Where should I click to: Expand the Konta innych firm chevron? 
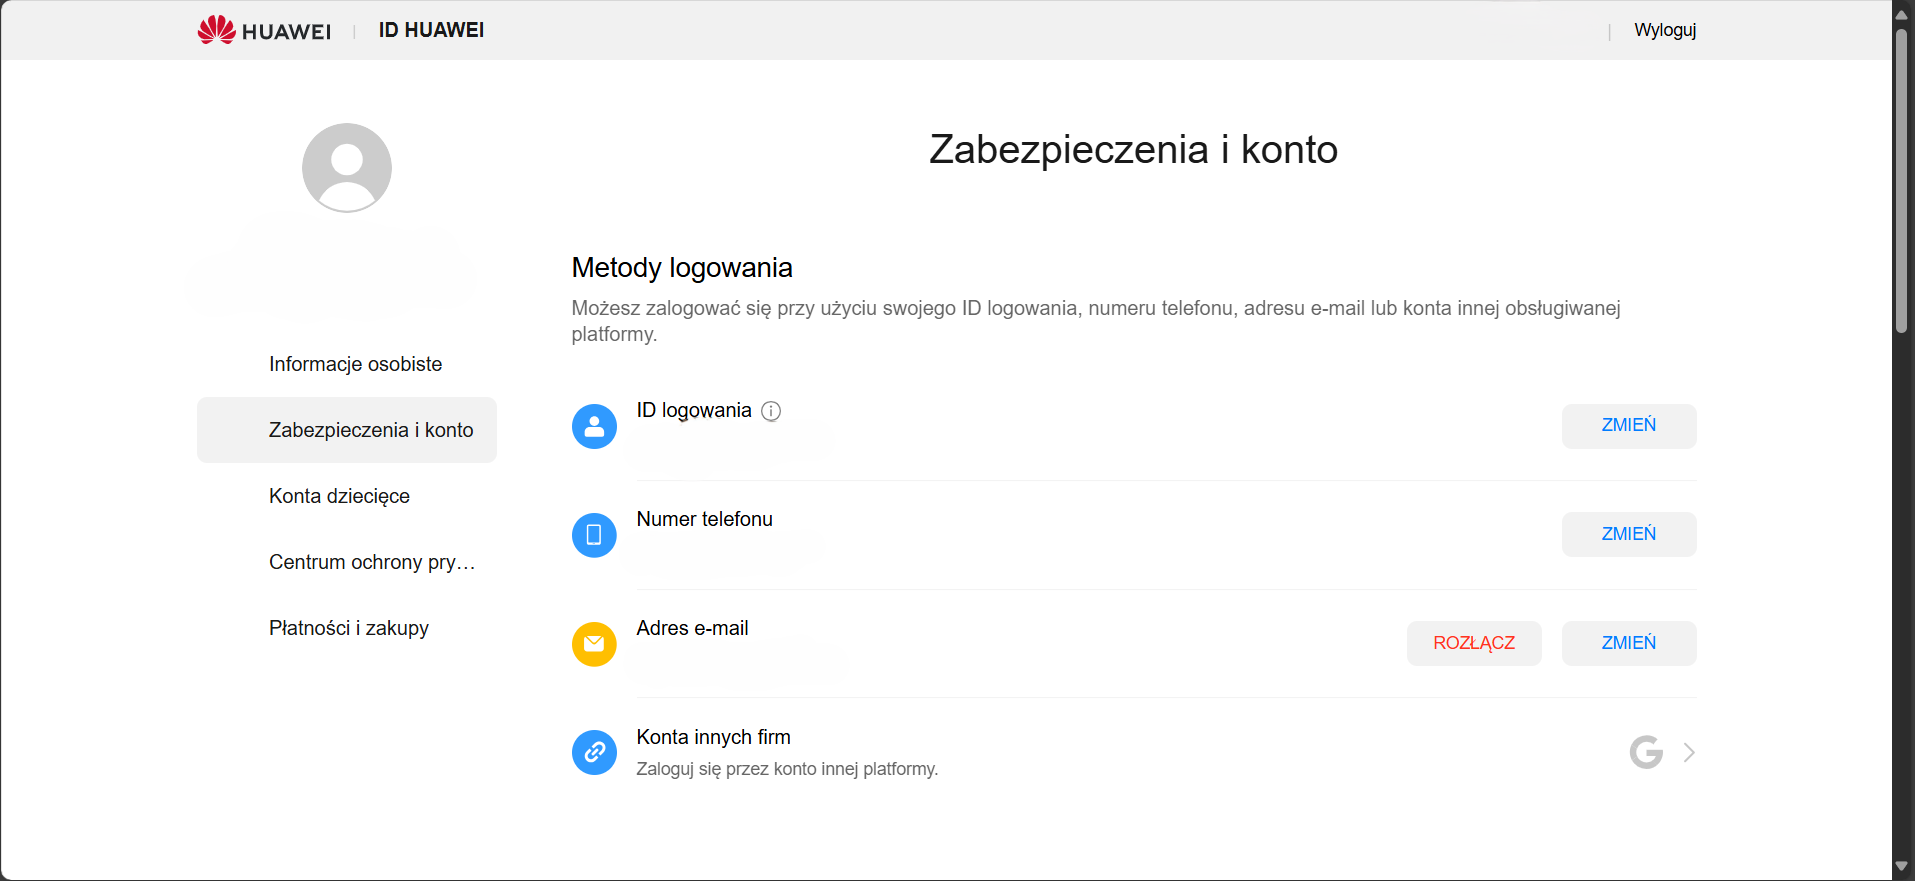point(1689,752)
